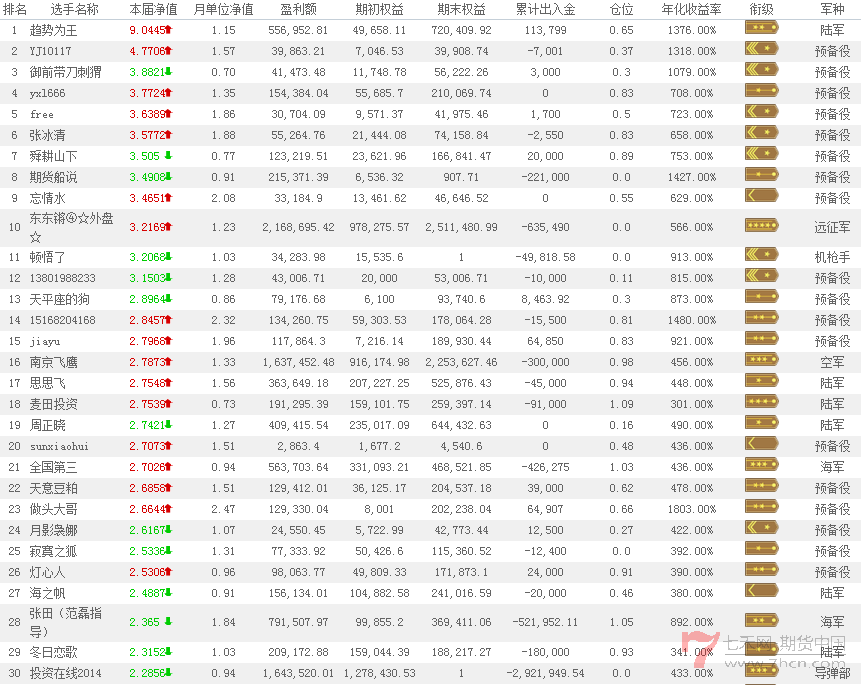Click the 累计出入金 column header
The image size is (861, 685).
[x=545, y=9]
